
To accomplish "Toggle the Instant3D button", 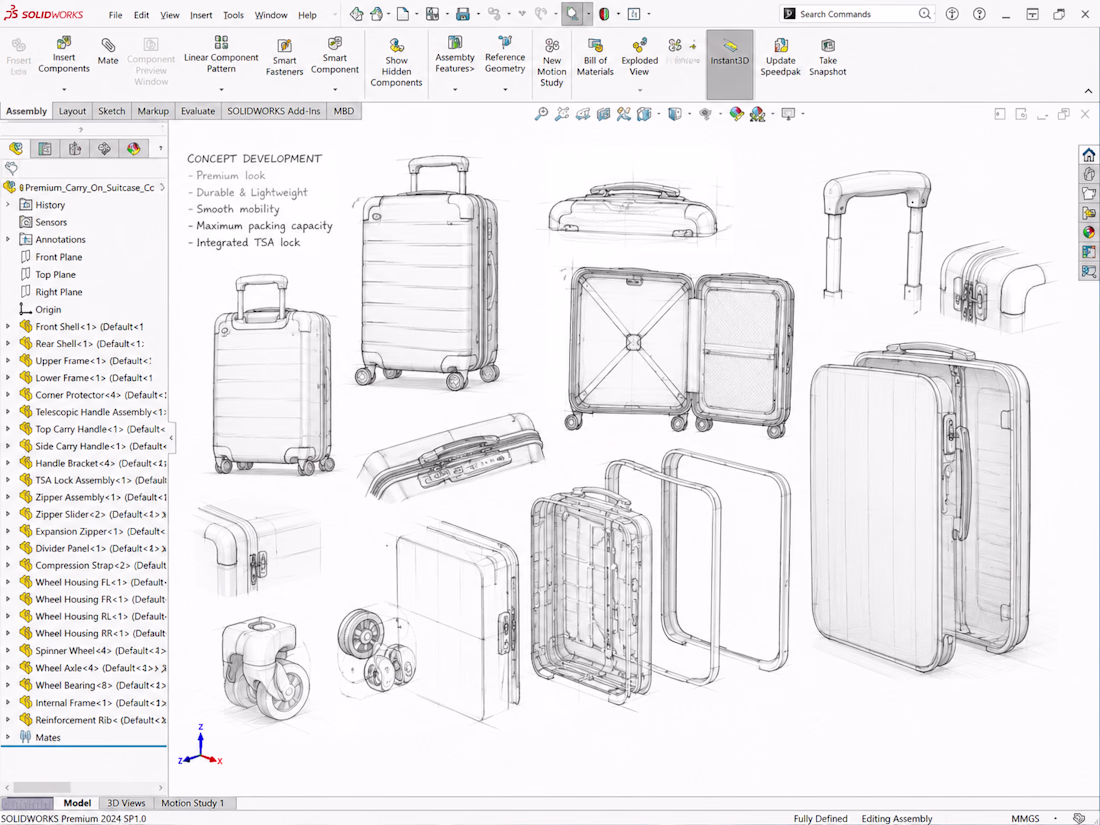I will (x=730, y=65).
